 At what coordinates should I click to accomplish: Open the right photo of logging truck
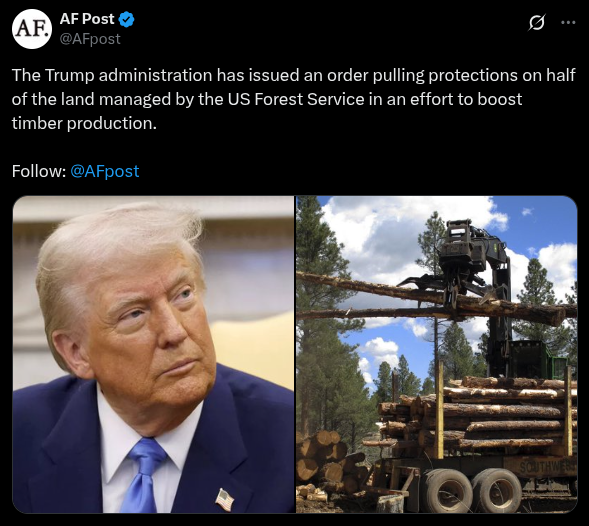coord(436,354)
